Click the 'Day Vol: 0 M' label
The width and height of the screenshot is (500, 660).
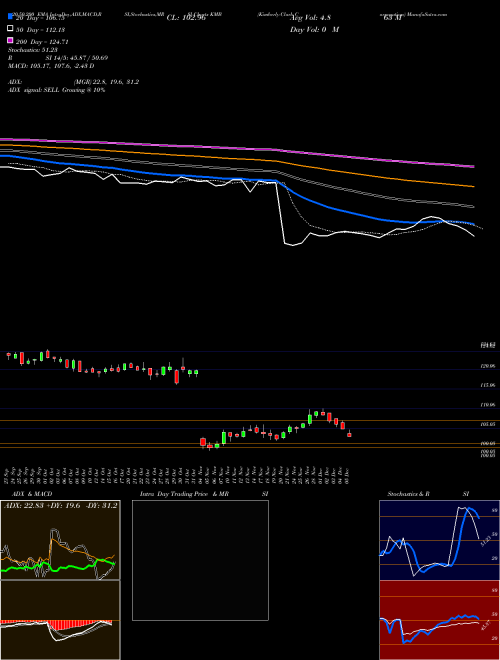pyautogui.click(x=314, y=29)
